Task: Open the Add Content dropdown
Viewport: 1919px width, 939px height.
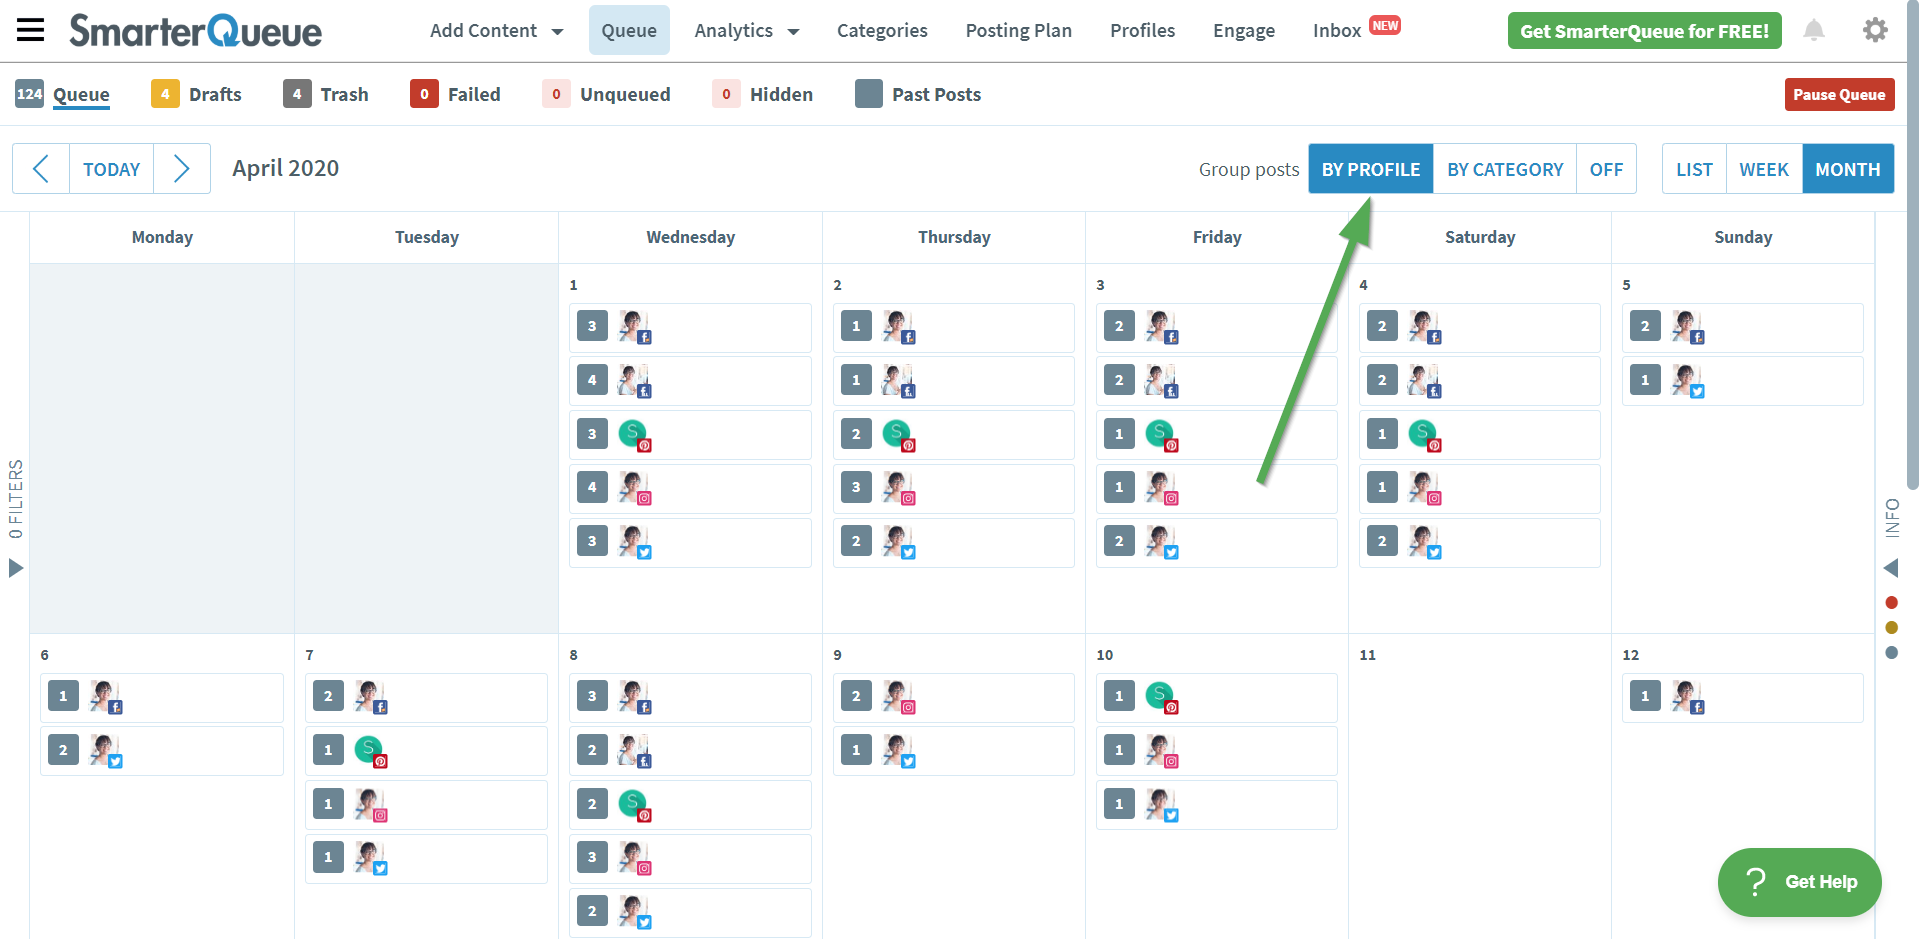Action: (x=495, y=30)
